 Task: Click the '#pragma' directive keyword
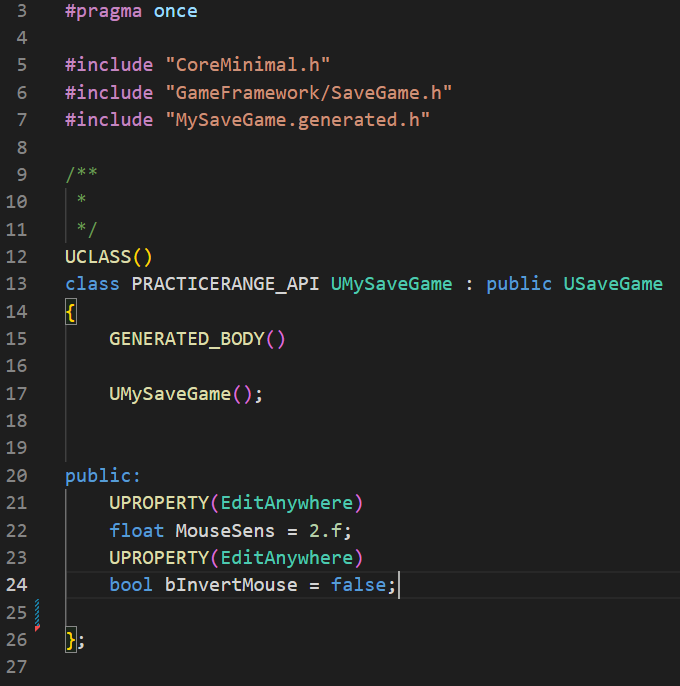point(104,11)
